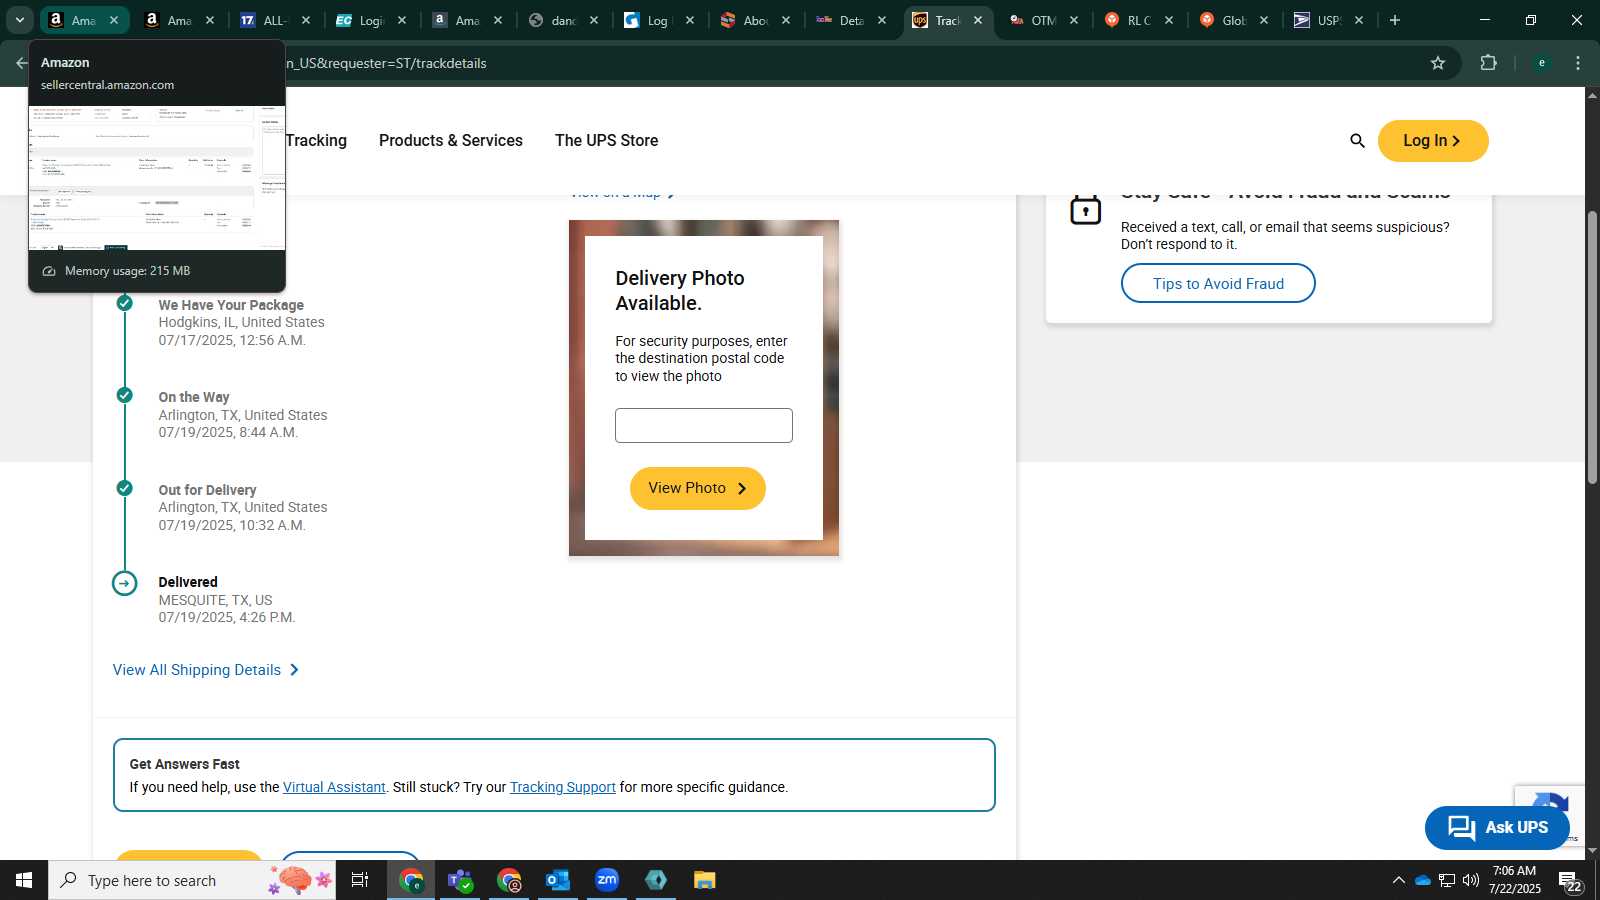Screen dimensions: 1600x900
Task: Open Microsoft Teams from the taskbar
Action: click(x=460, y=880)
